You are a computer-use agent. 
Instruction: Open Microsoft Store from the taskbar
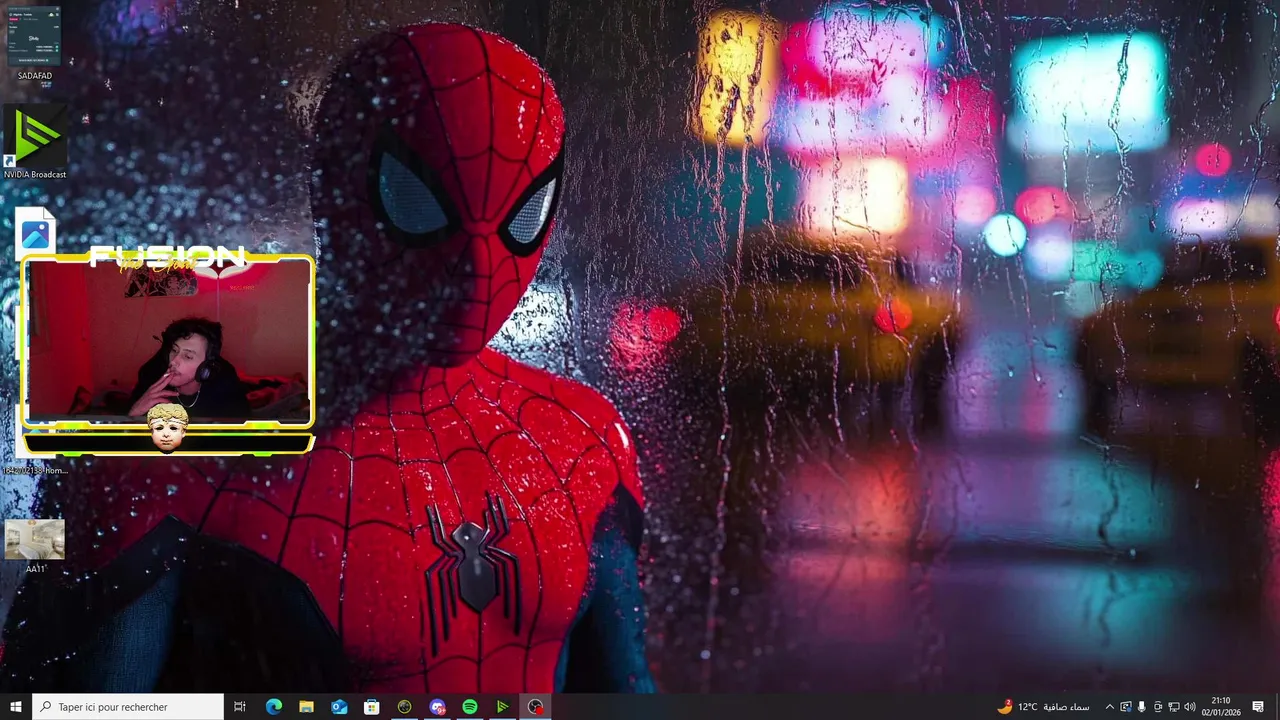[372, 707]
